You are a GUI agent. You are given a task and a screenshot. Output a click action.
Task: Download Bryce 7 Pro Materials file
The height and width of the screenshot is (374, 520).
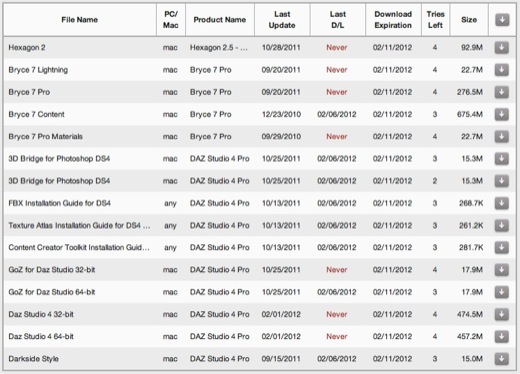click(502, 137)
